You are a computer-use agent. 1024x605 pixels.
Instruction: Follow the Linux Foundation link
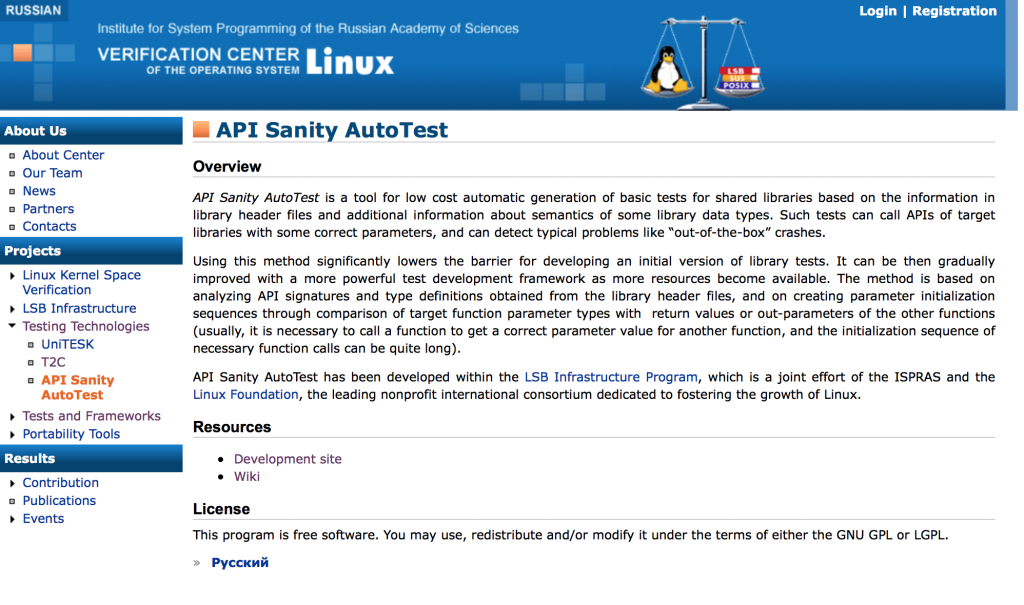coord(246,395)
